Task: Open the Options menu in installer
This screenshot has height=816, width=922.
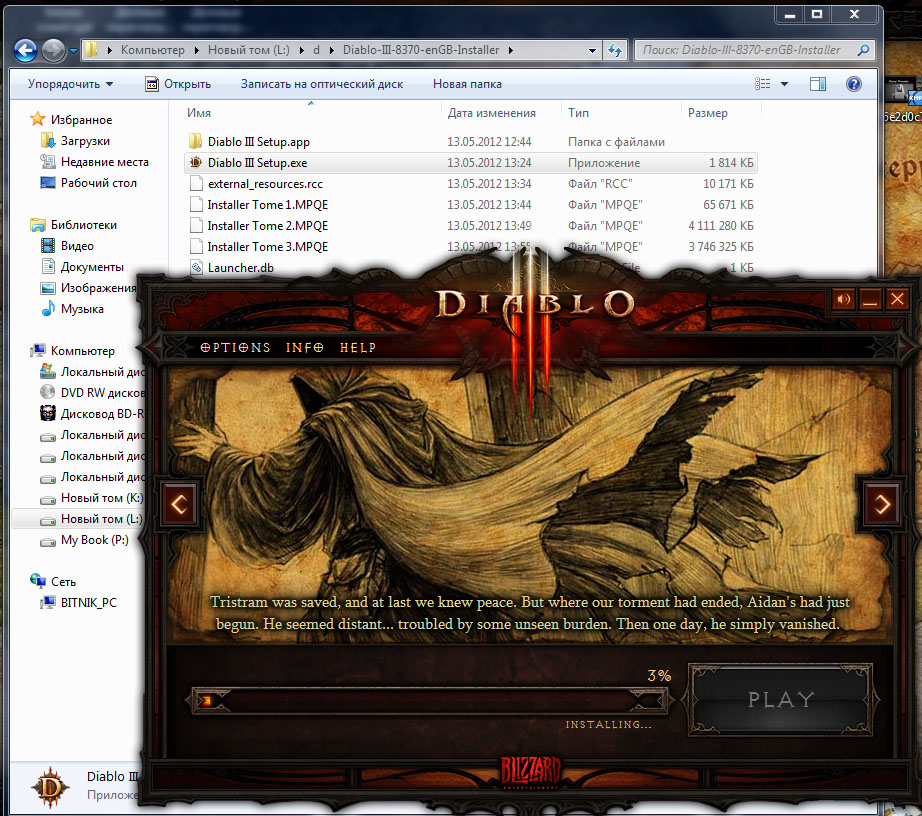Action: pos(235,347)
